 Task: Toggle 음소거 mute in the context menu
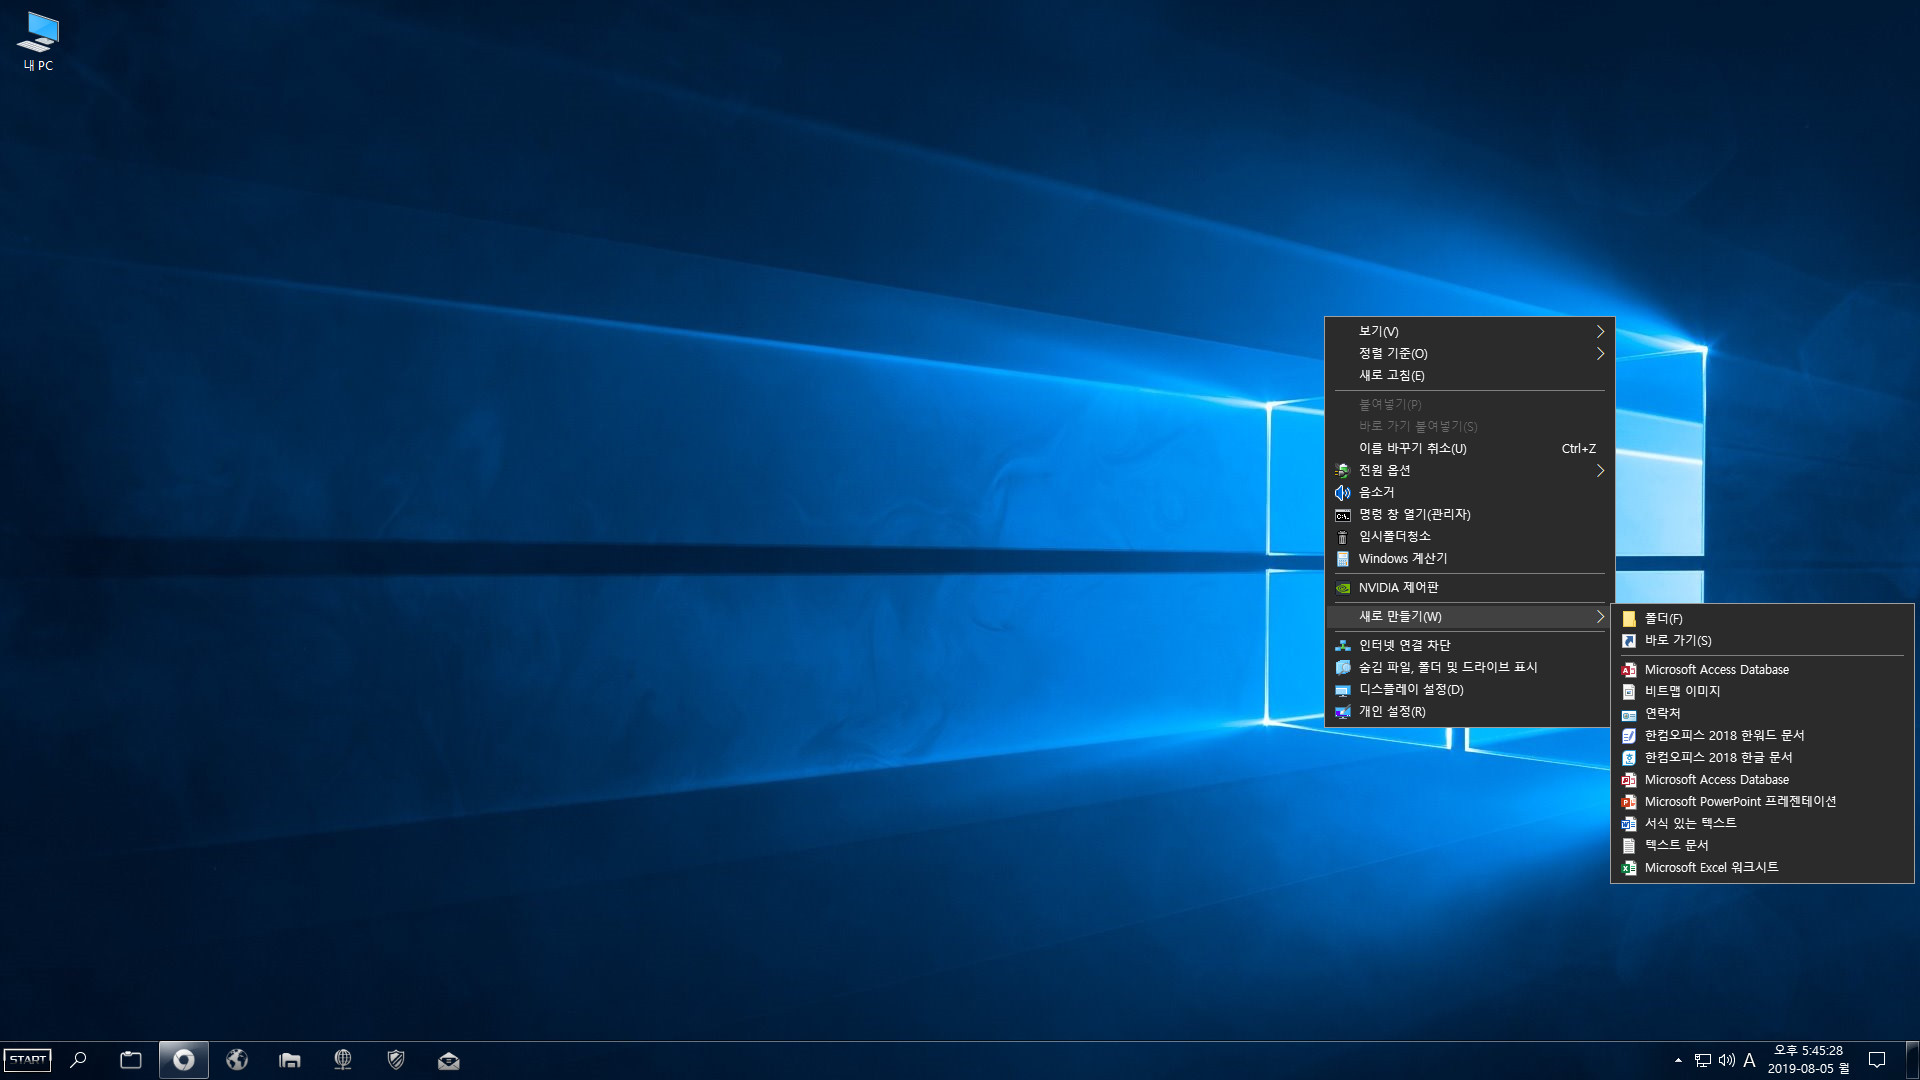pyautogui.click(x=1470, y=492)
